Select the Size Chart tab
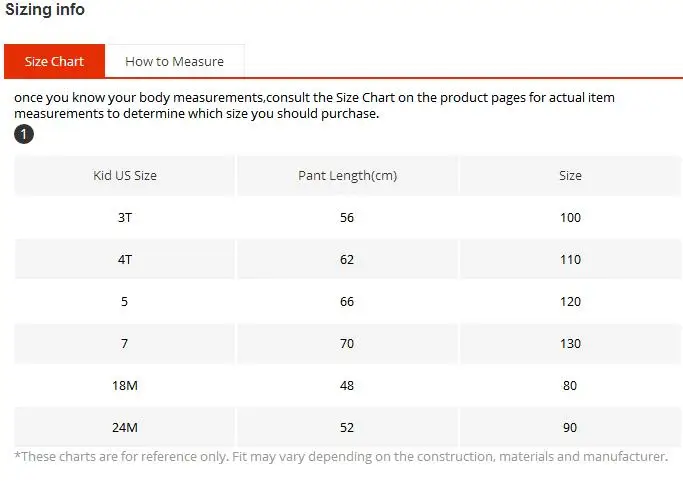 click(x=54, y=61)
